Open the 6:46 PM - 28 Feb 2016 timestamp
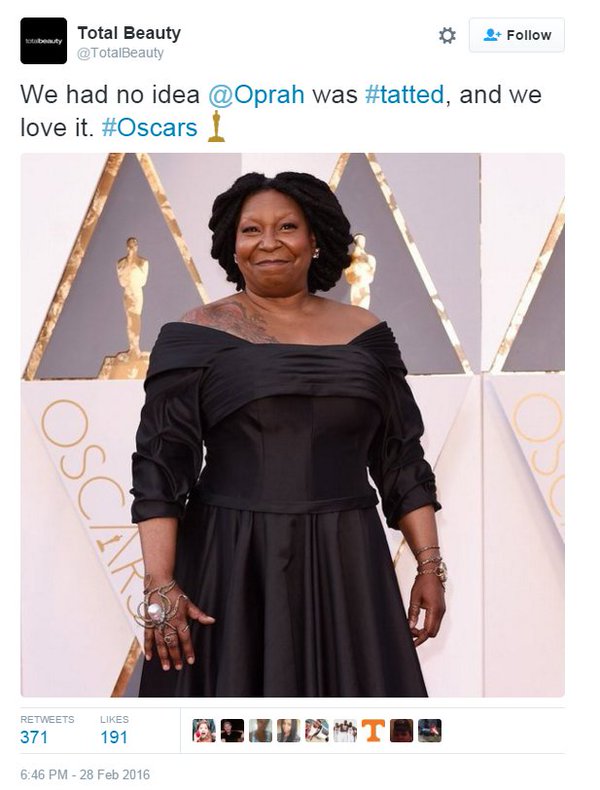 (x=85, y=774)
